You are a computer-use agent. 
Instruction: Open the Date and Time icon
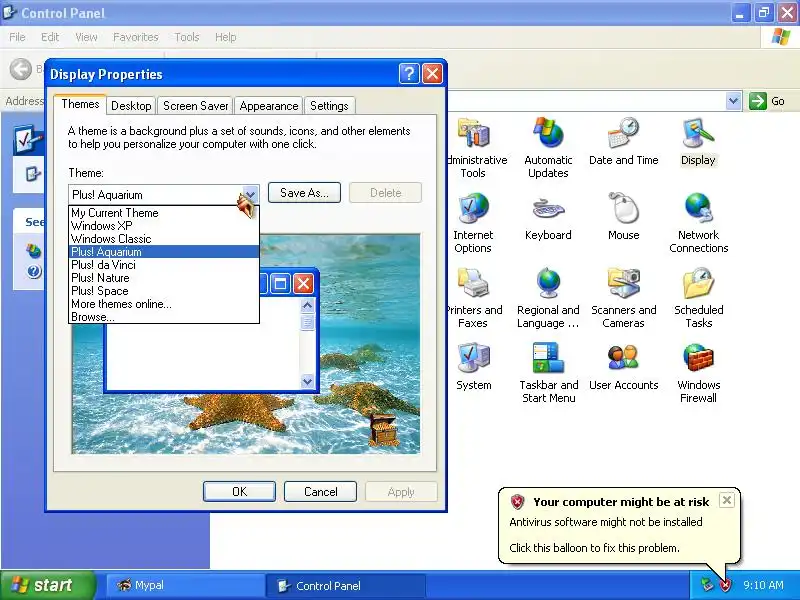tap(623, 133)
